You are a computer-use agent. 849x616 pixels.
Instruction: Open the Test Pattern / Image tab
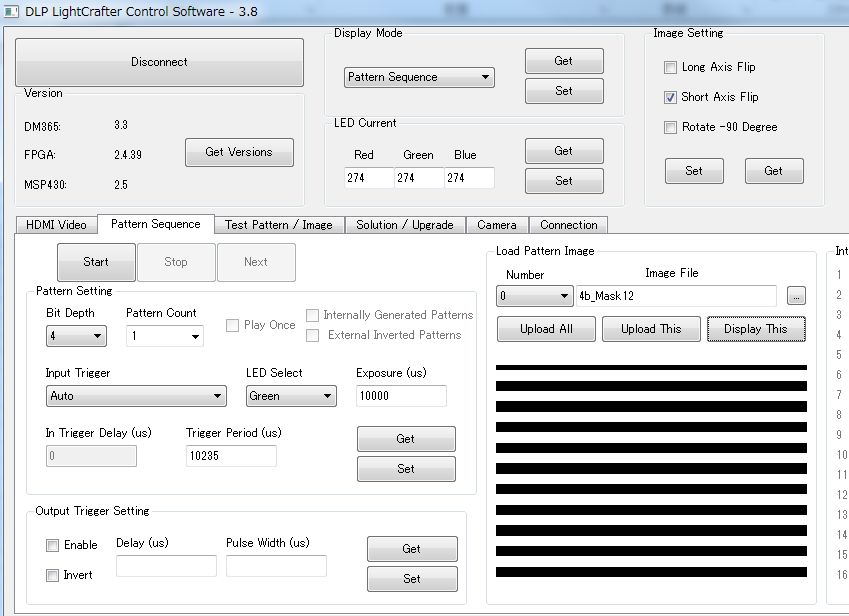tap(279, 225)
